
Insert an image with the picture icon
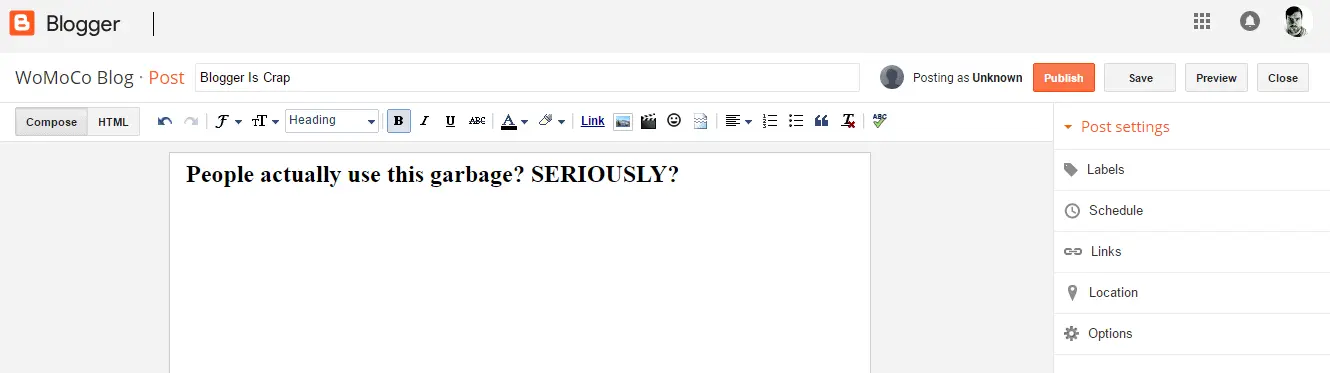[x=623, y=121]
